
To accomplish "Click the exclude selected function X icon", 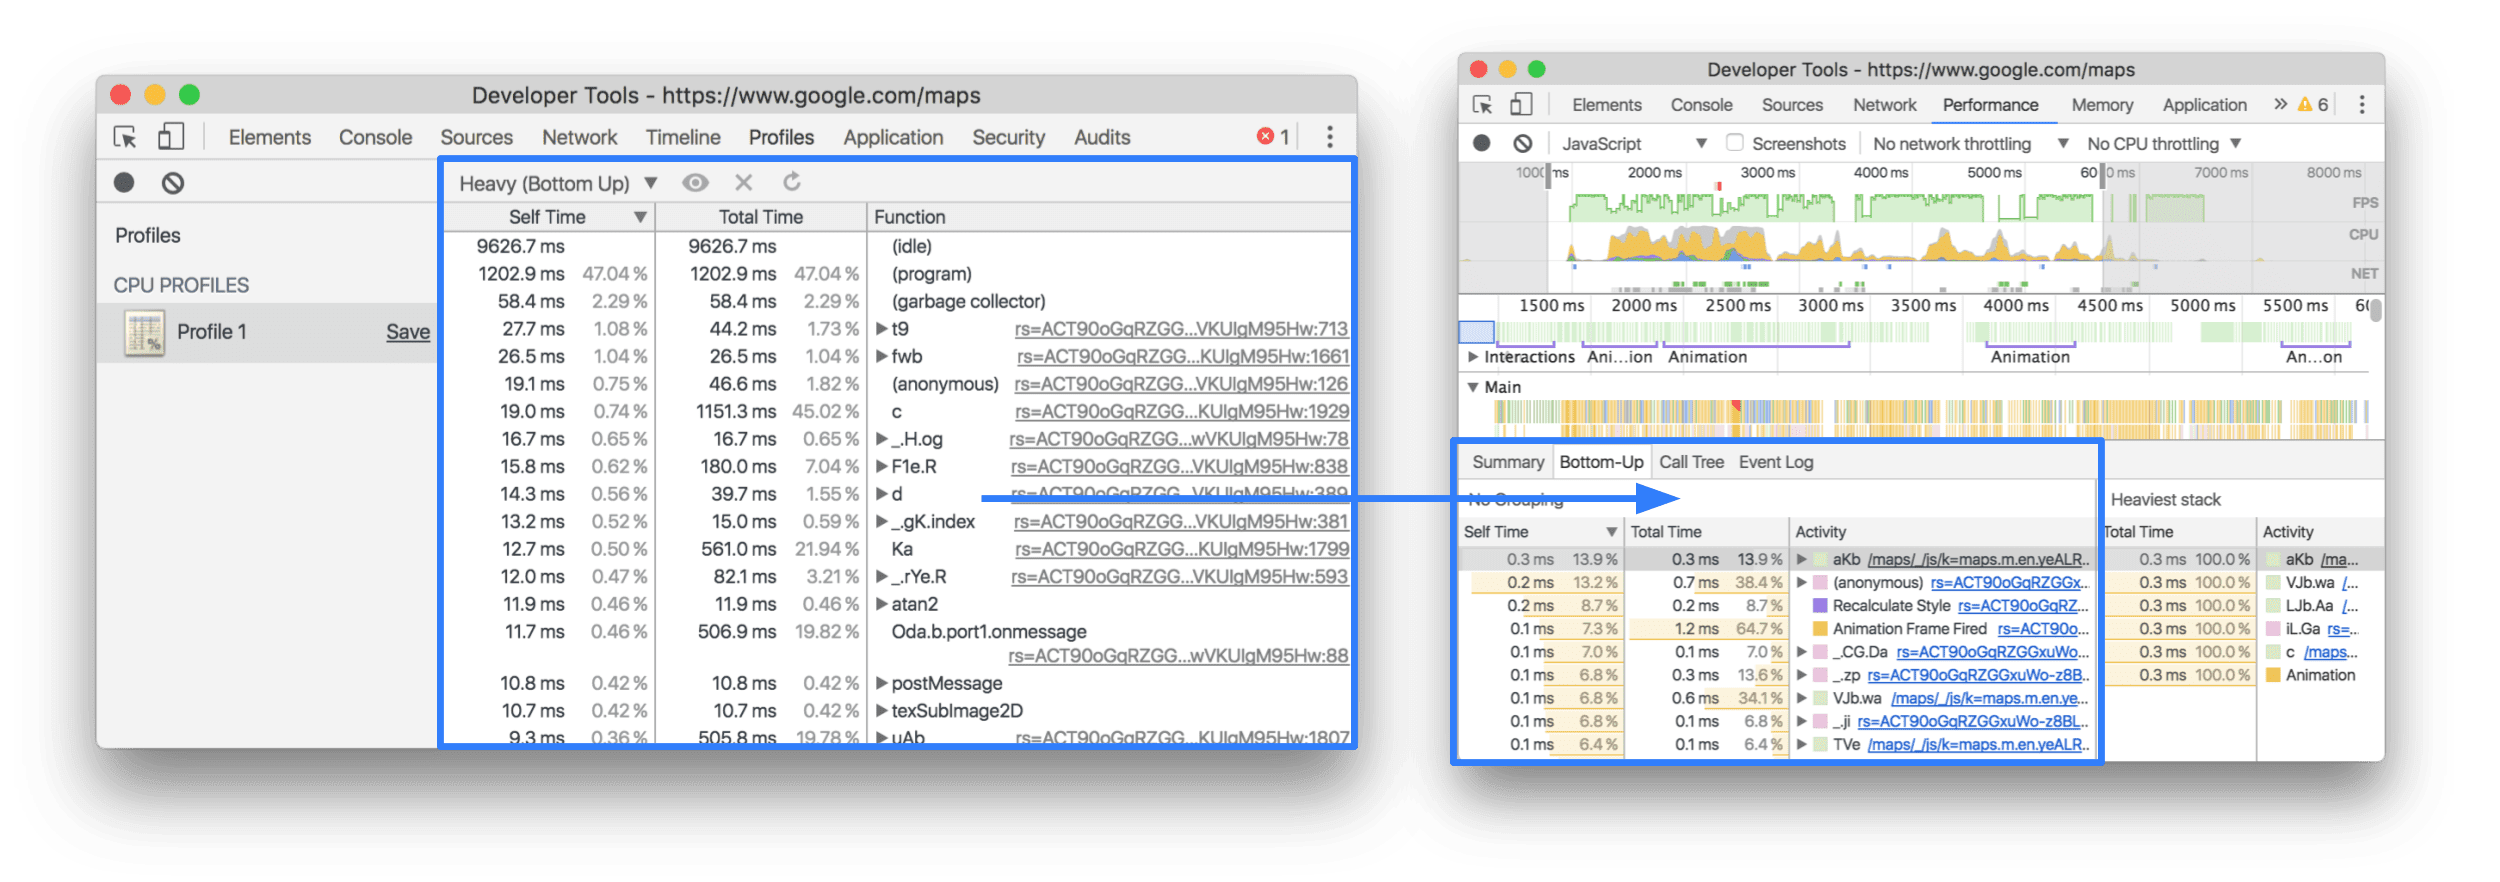I will point(743,182).
